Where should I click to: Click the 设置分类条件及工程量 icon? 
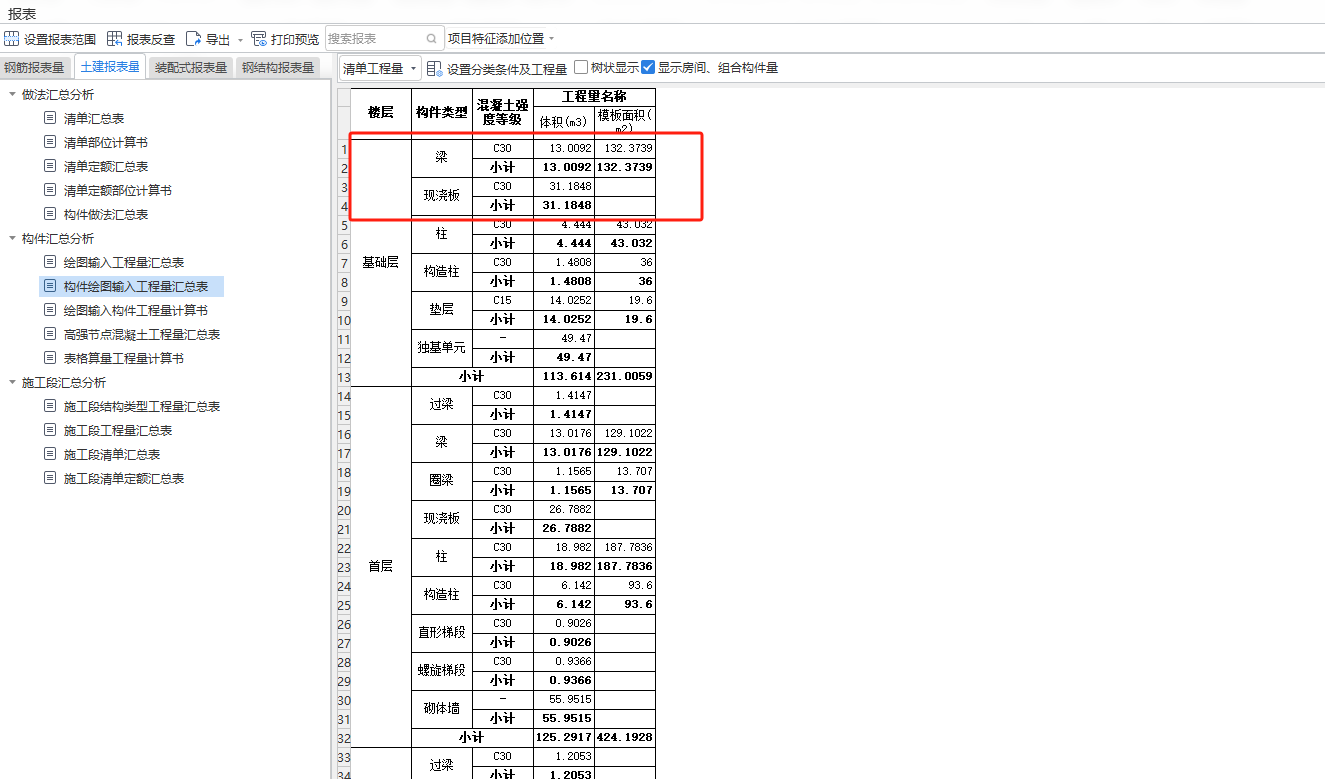[x=435, y=68]
